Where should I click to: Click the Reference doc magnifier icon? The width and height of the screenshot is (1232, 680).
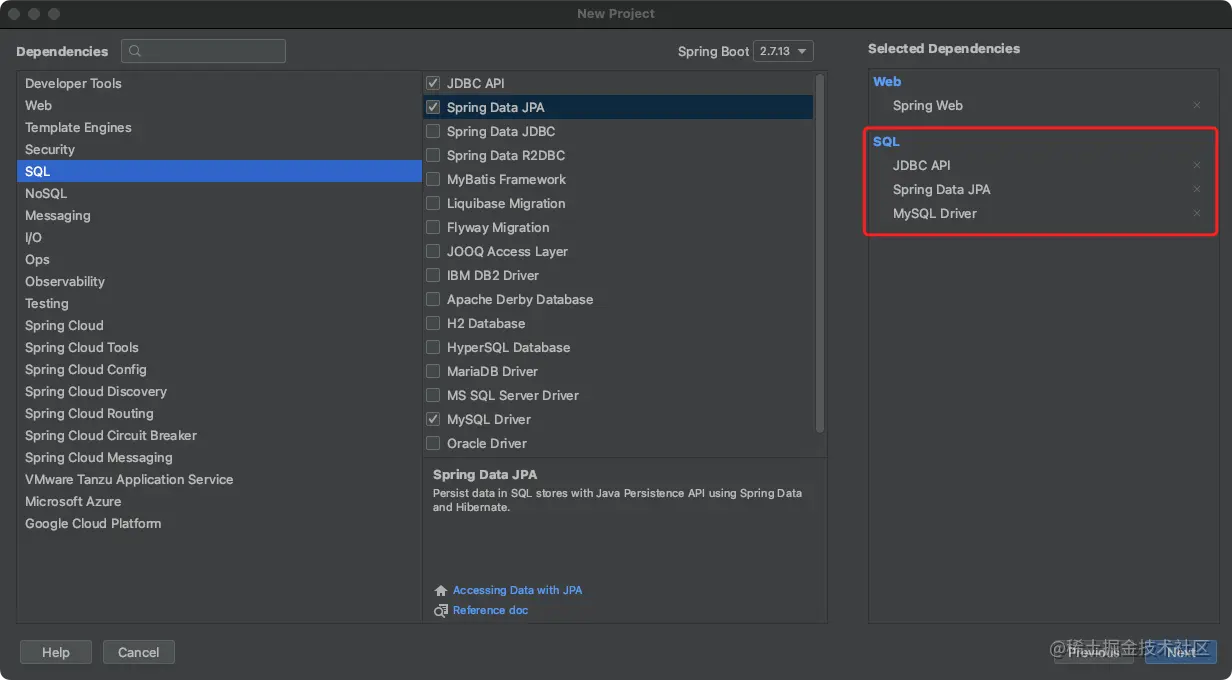(441, 611)
